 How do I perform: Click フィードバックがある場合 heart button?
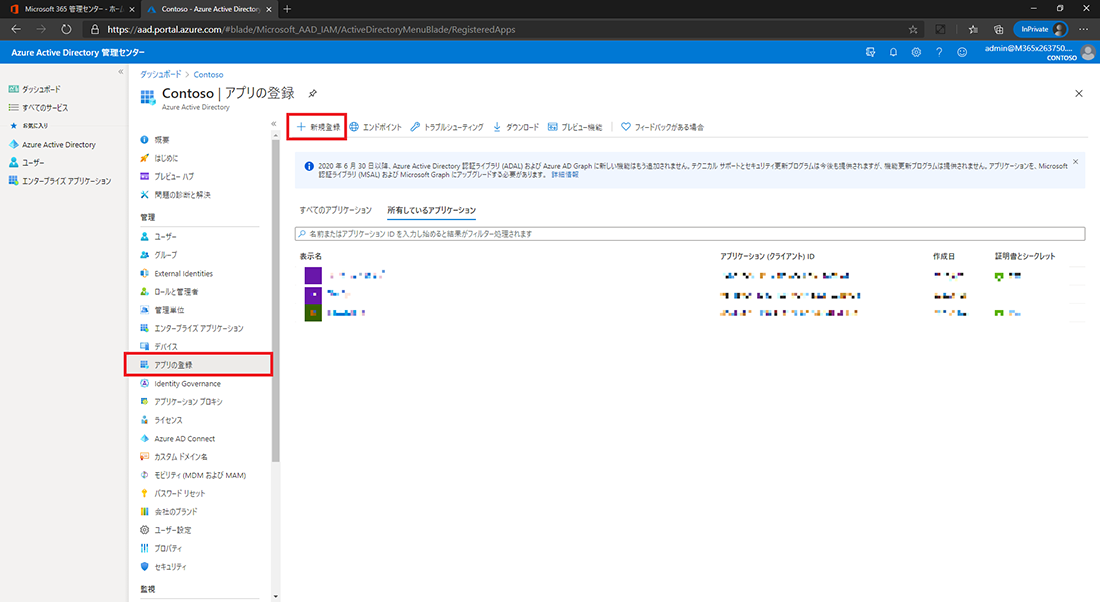[x=662, y=127]
